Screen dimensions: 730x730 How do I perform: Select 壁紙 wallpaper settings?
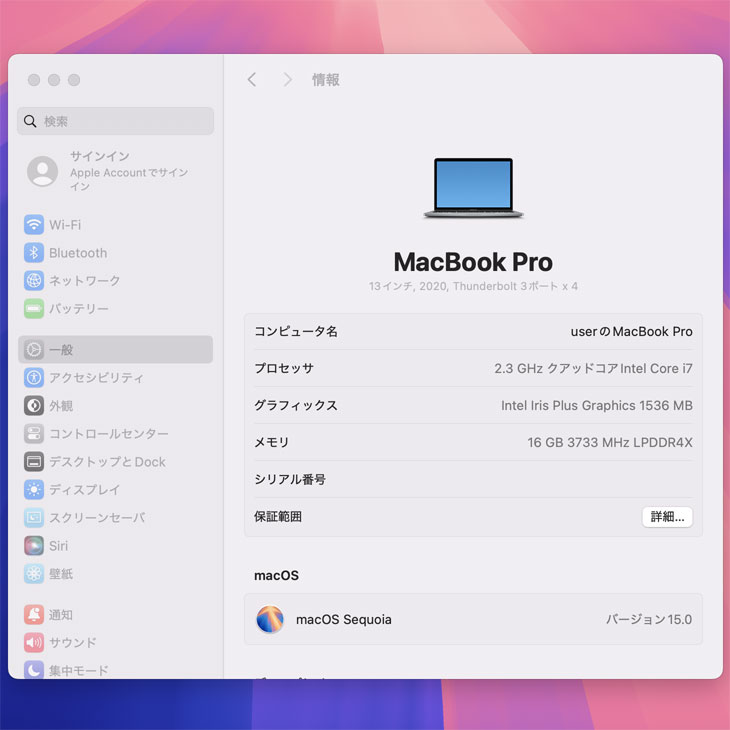tap(60, 574)
